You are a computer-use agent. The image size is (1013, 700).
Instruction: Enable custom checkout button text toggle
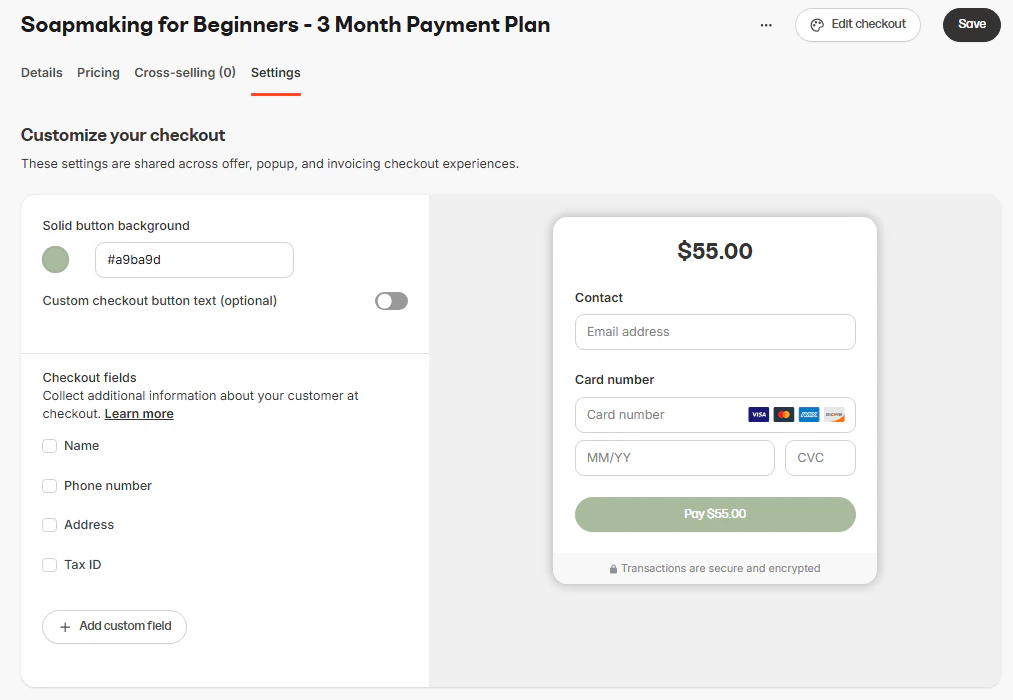[391, 301]
